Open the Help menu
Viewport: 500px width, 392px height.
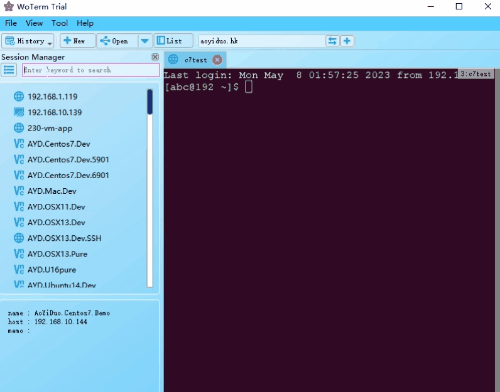(x=85, y=23)
